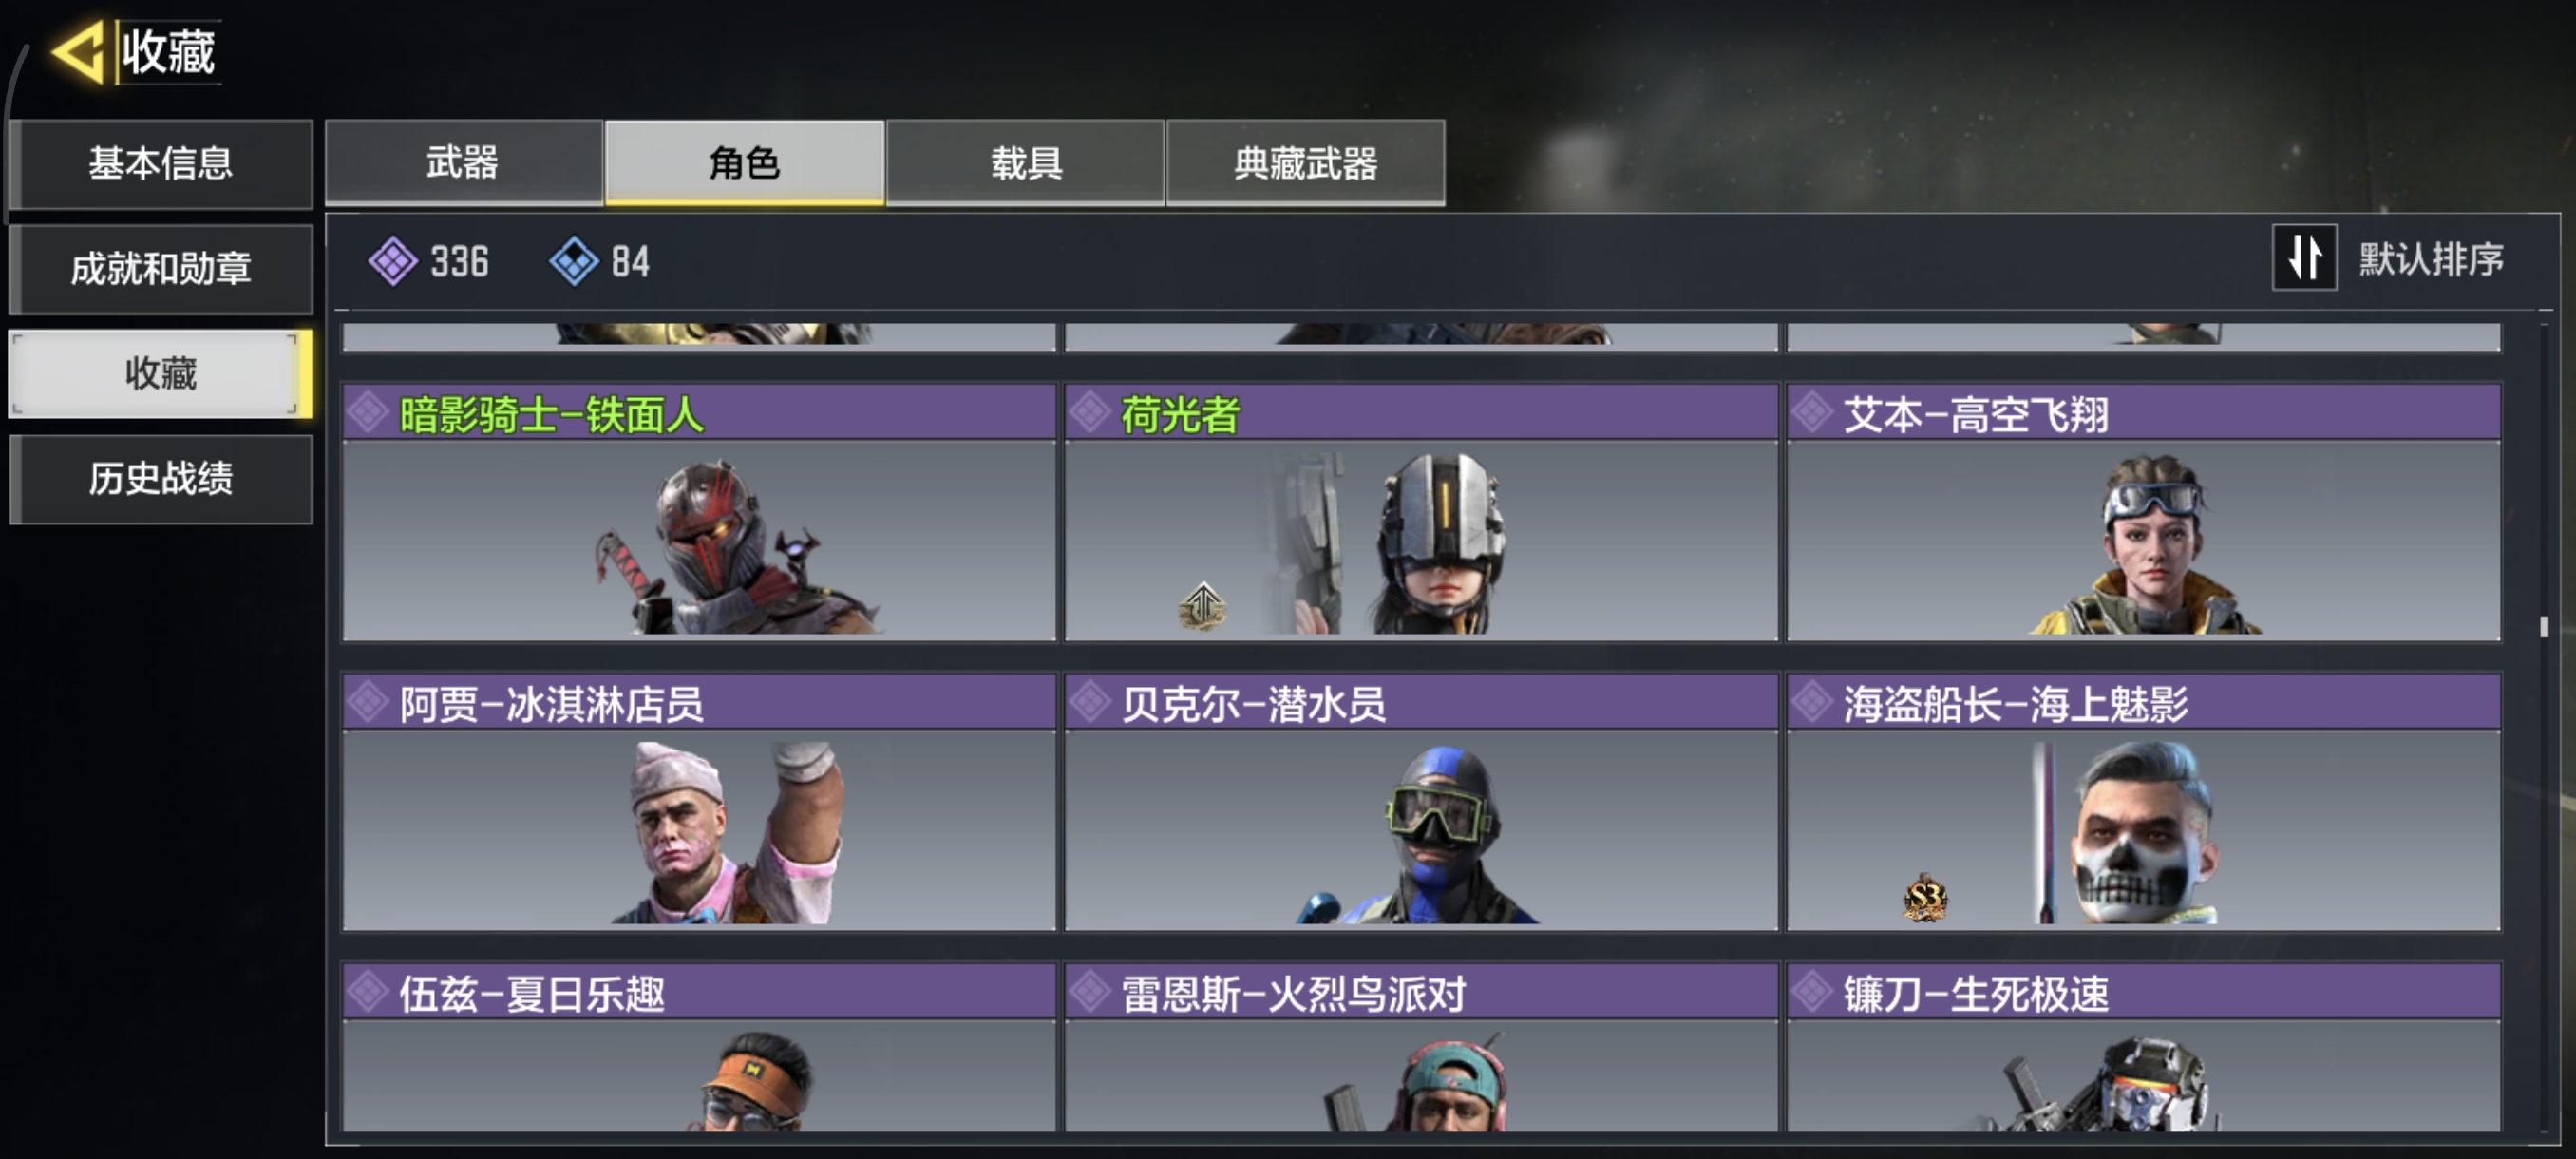Select the 阿贾-冰淇淋店员 character card
This screenshot has width=2576, height=1159.
699,802
